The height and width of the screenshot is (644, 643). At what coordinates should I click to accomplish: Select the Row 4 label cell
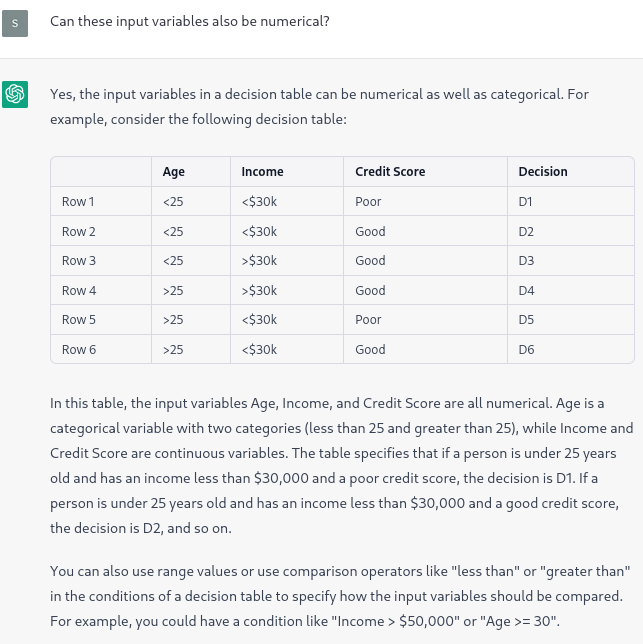(101, 290)
